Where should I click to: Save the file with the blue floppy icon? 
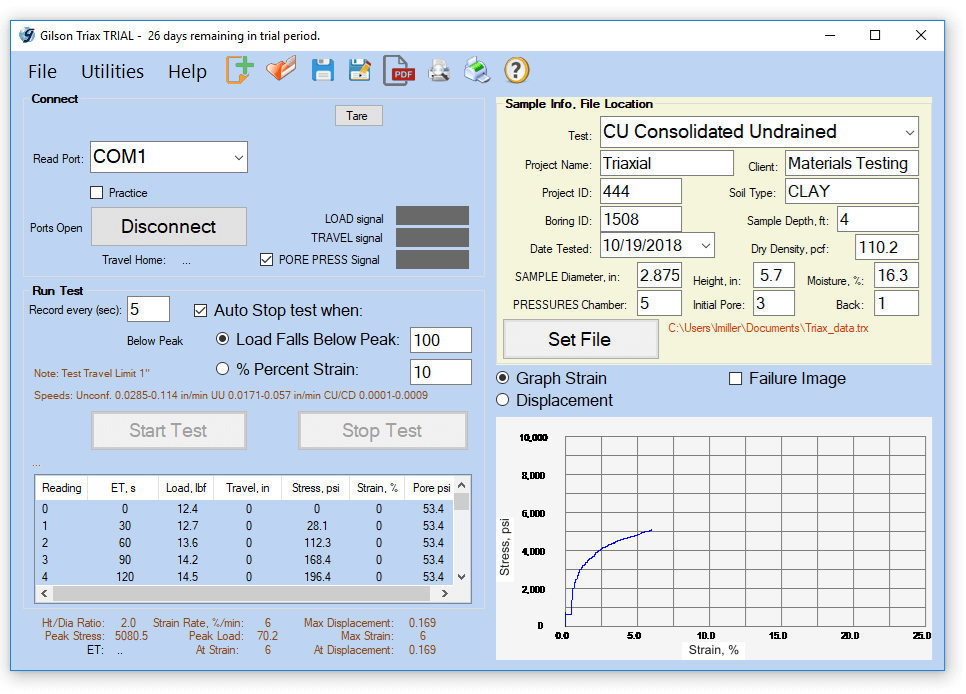click(322, 70)
